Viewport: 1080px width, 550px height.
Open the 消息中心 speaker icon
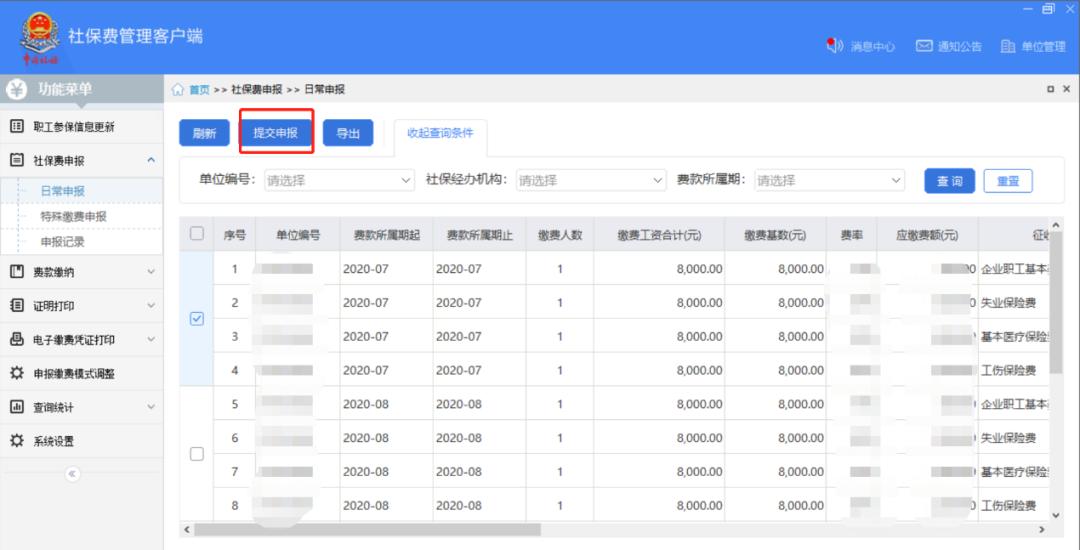coord(834,46)
